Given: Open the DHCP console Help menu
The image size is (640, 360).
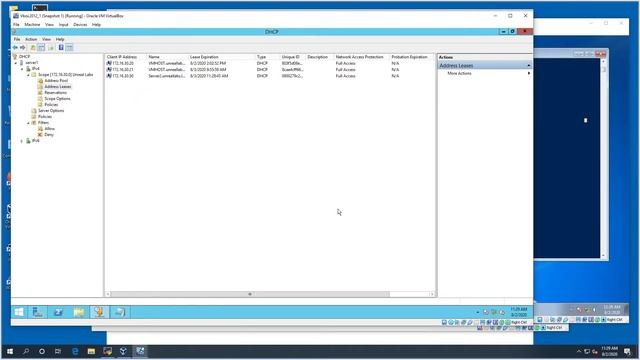Looking at the screenshot, I should [x=60, y=39].
